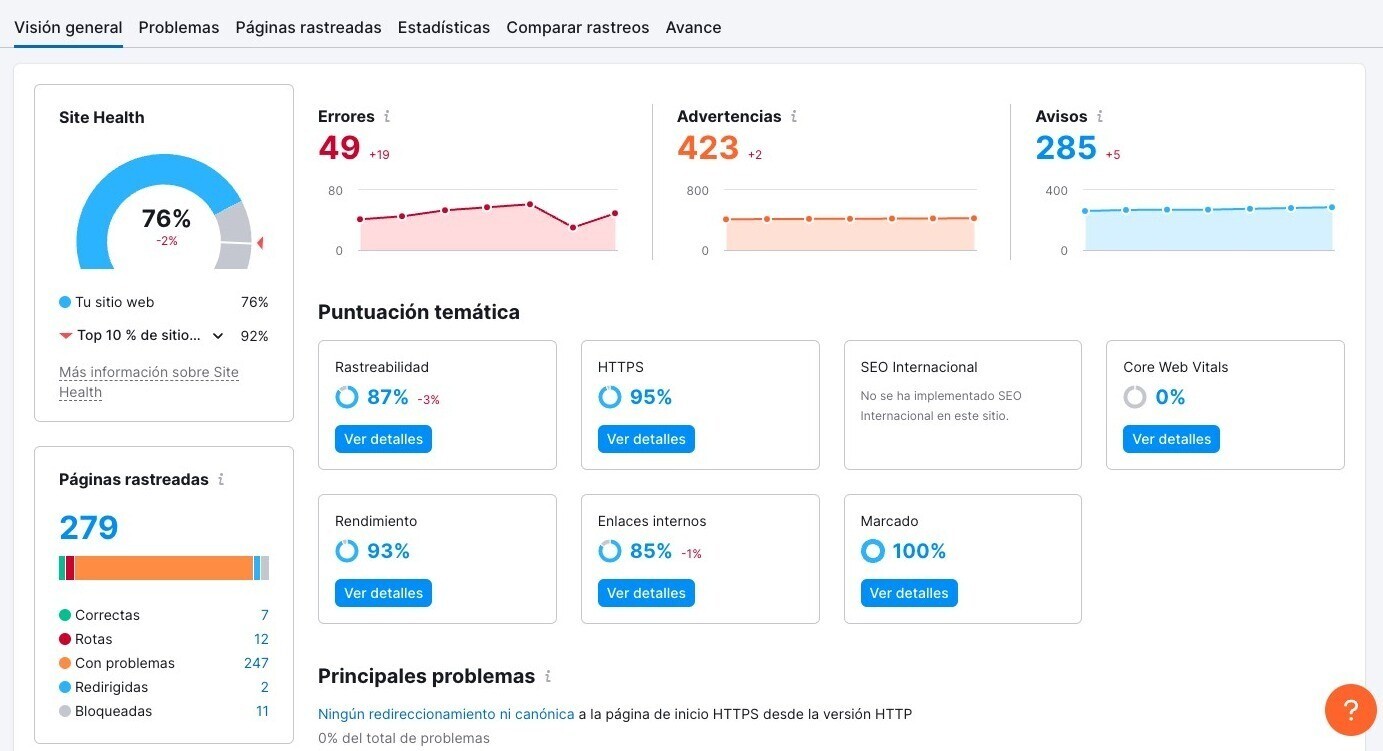Click the Enlaces internos donut icon
This screenshot has height=751, width=1383.
[x=609, y=551]
